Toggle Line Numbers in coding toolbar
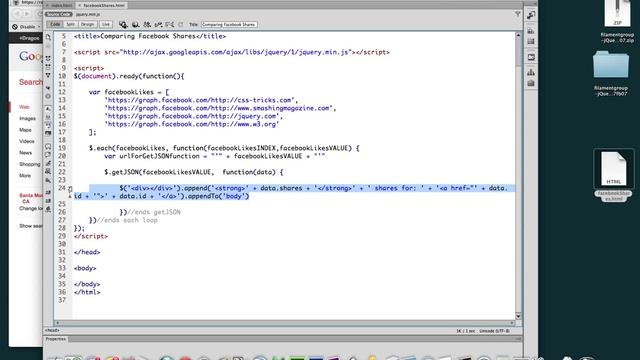 [x=48, y=108]
